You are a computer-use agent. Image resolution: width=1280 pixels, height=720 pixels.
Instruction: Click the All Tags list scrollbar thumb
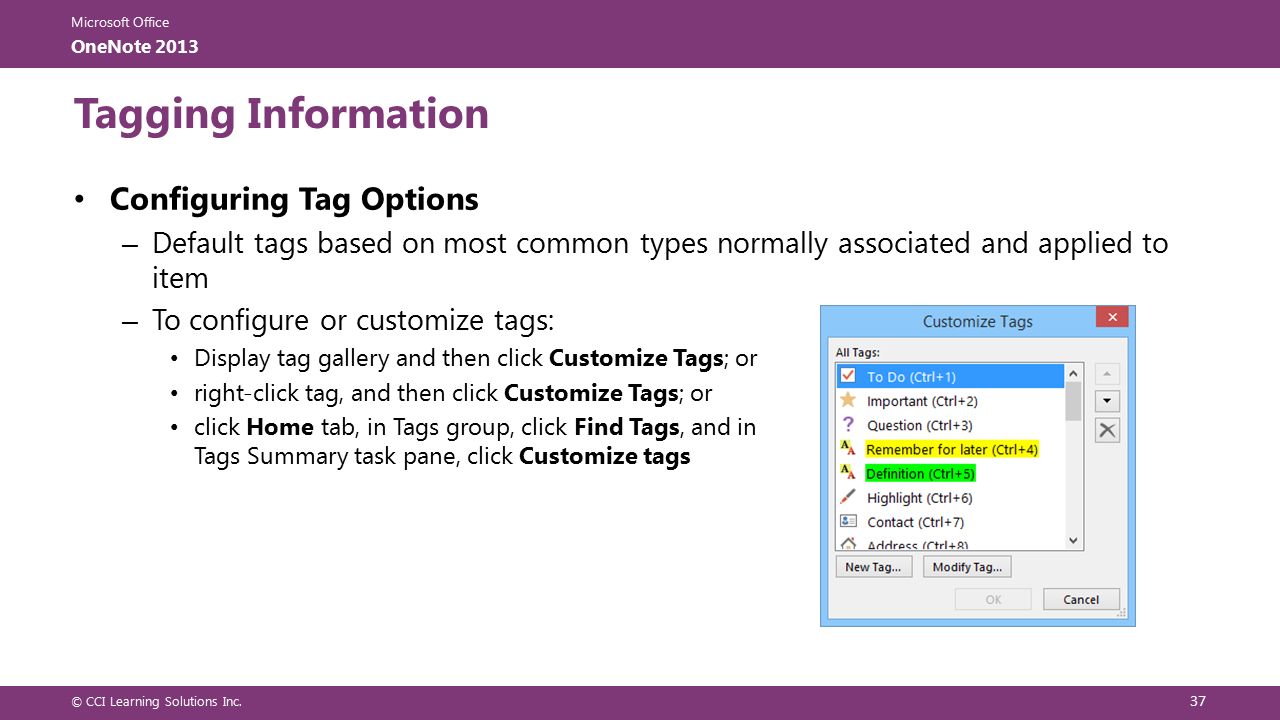tap(1074, 401)
